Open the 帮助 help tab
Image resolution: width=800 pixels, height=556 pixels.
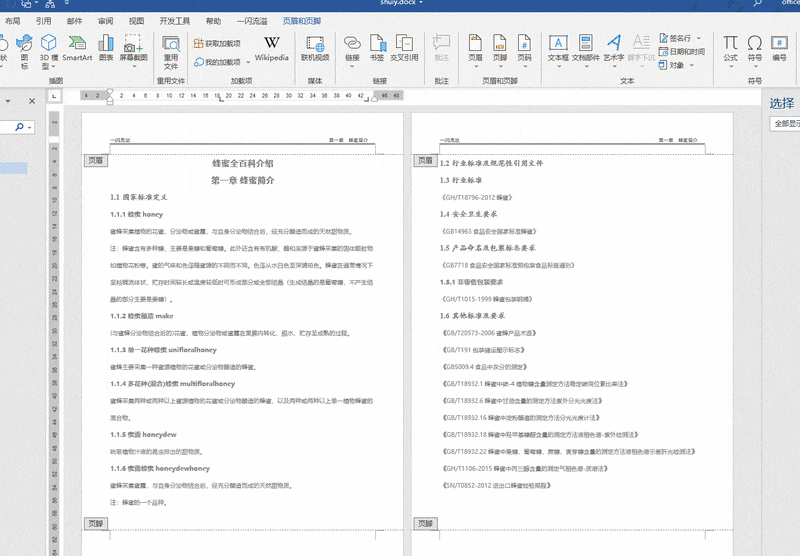click(213, 21)
